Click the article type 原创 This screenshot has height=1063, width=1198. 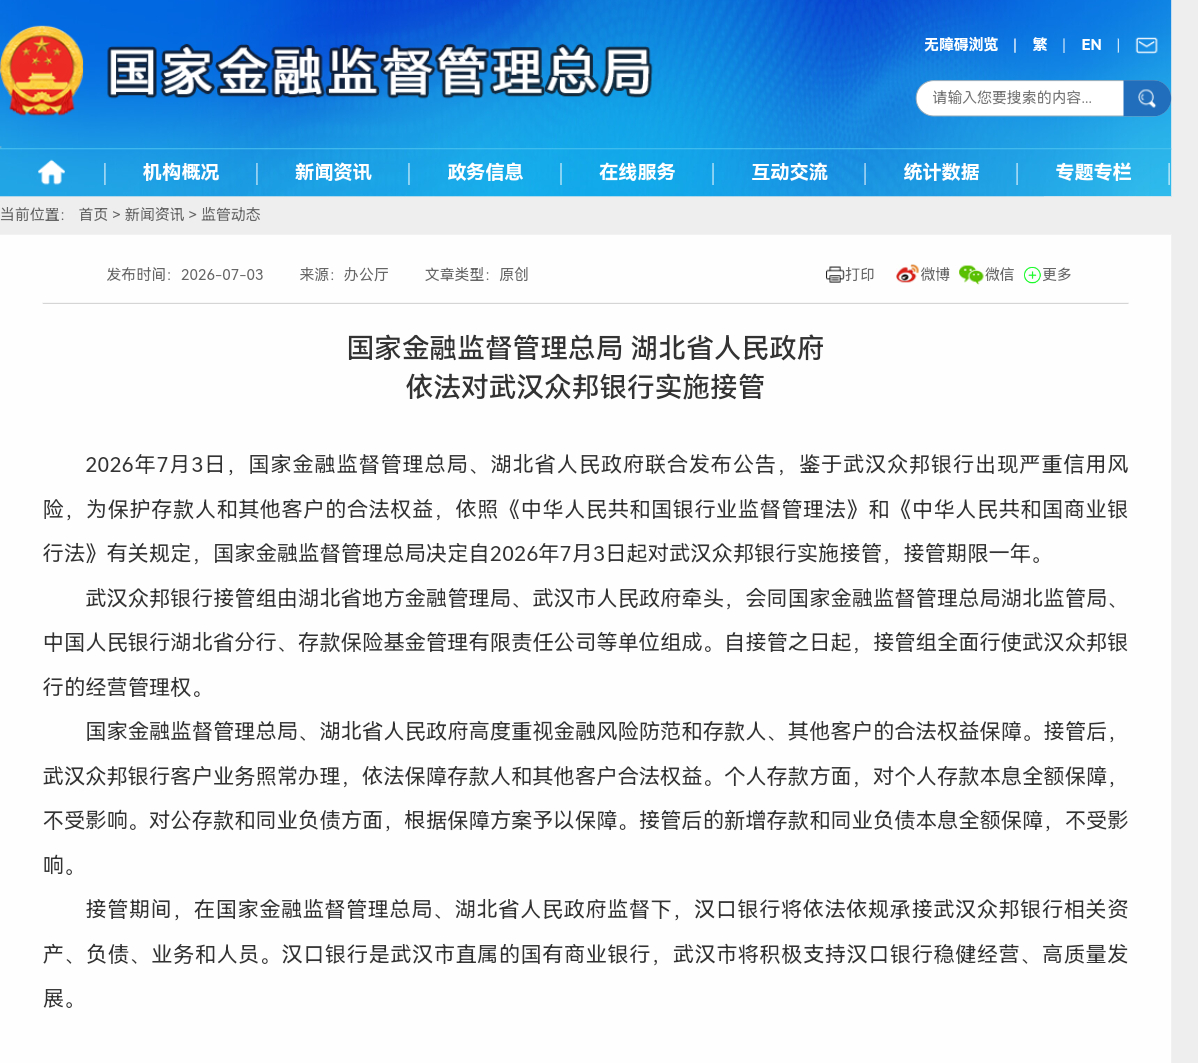point(513,274)
